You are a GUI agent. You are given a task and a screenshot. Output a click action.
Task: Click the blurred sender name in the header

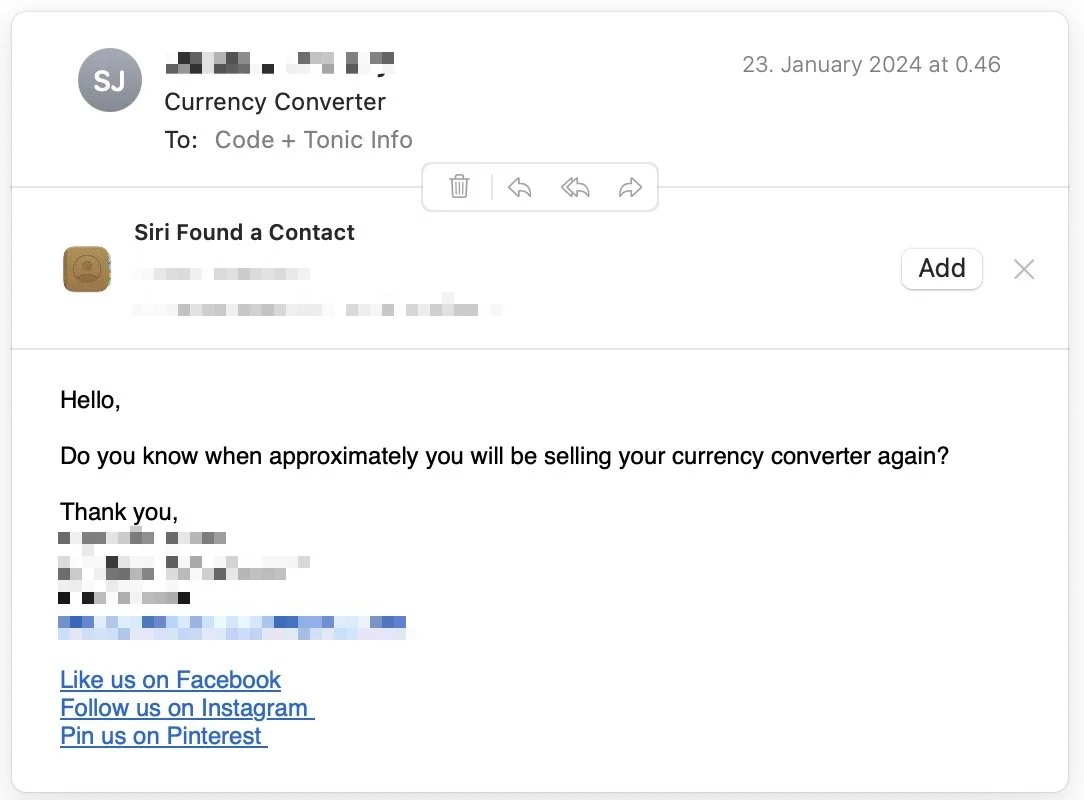[x=279, y=63]
